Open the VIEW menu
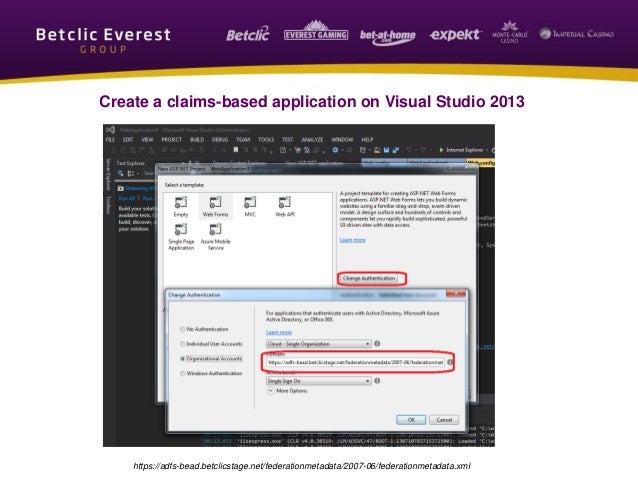The image size is (638, 479). click(x=147, y=140)
